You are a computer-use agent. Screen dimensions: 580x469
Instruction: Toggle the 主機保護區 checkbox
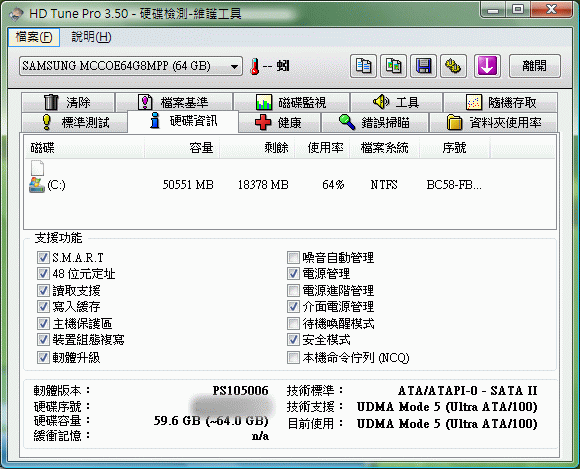click(43, 323)
